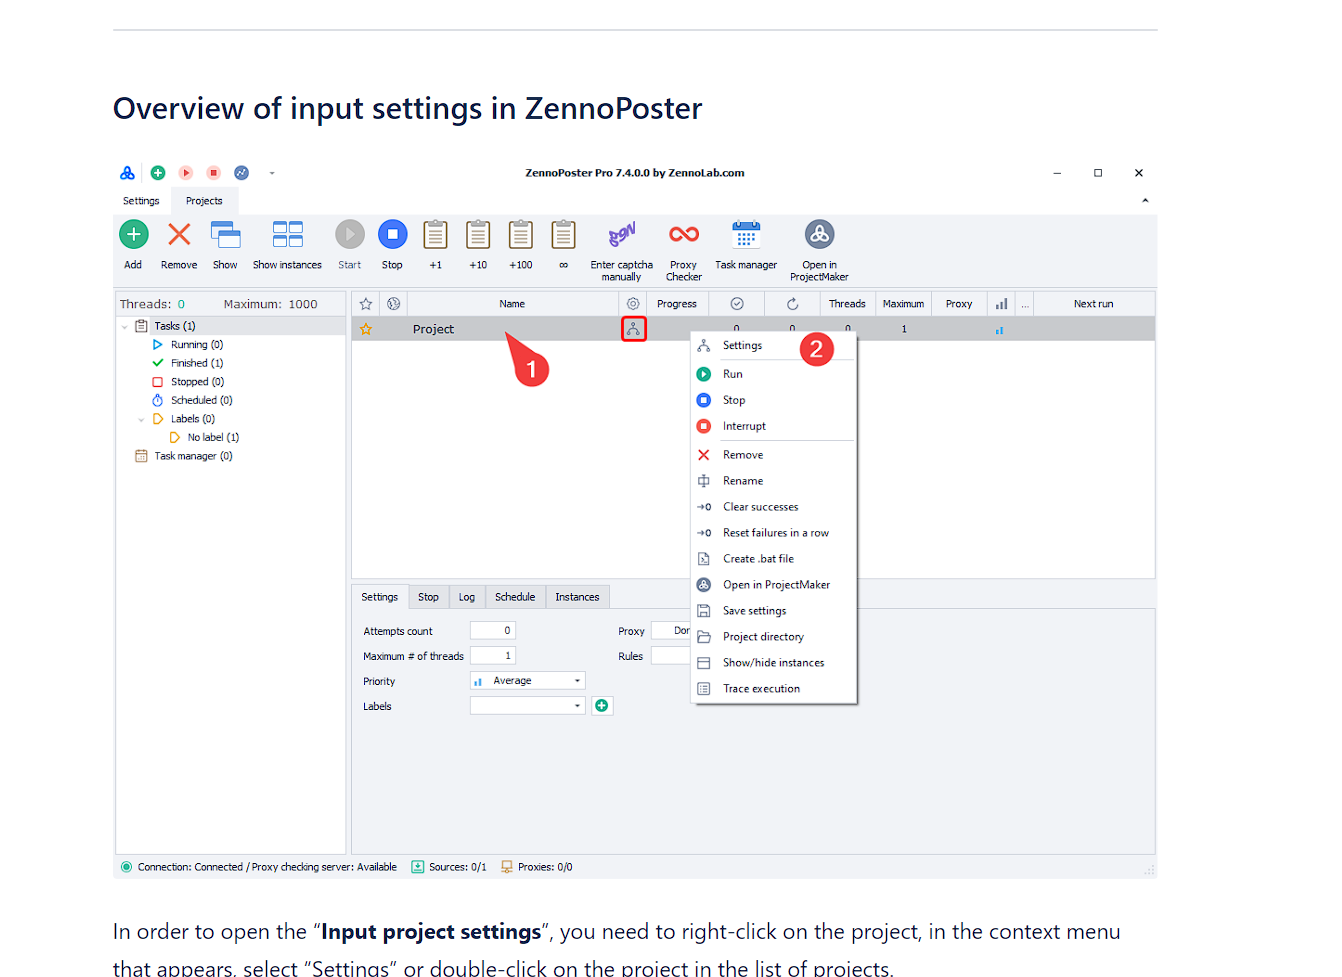Click the priority bars icon in Project row
1342x977 pixels.
(x=999, y=330)
